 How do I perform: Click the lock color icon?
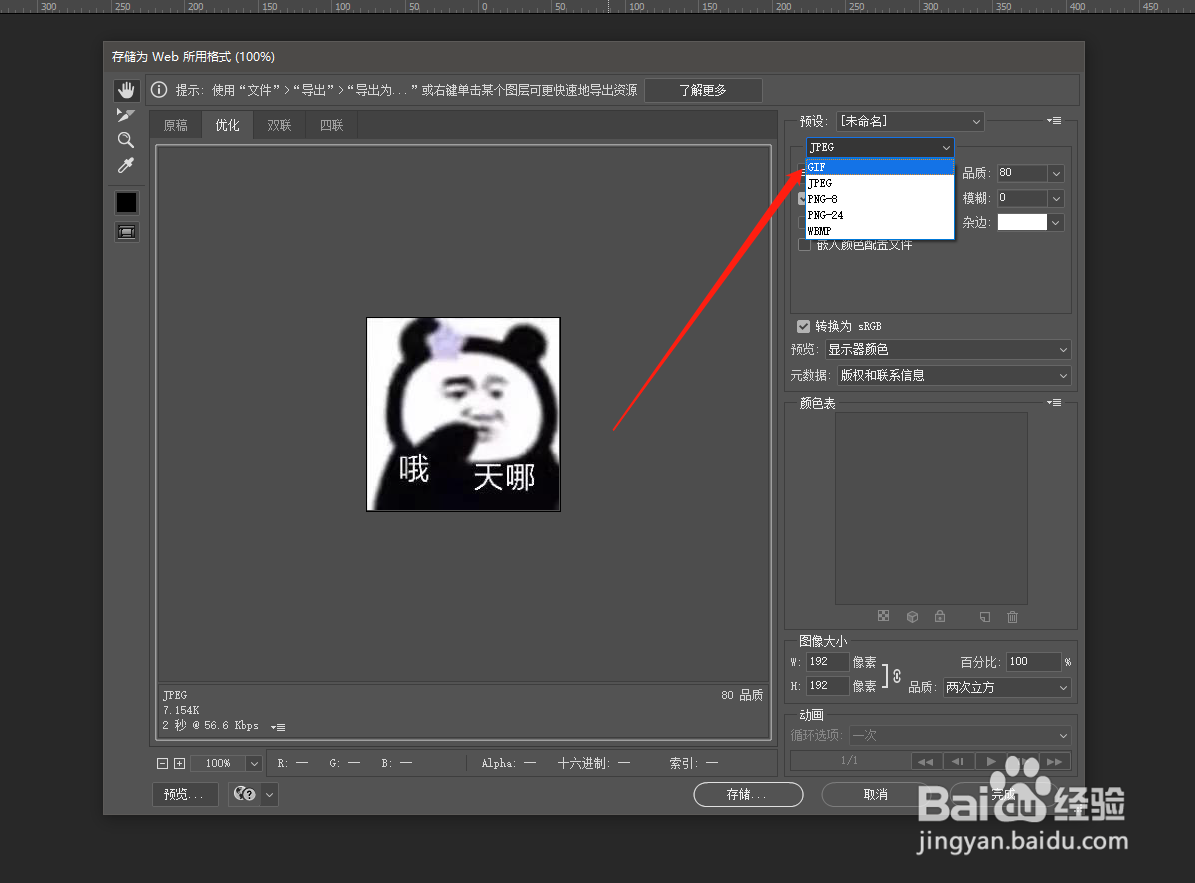point(940,616)
